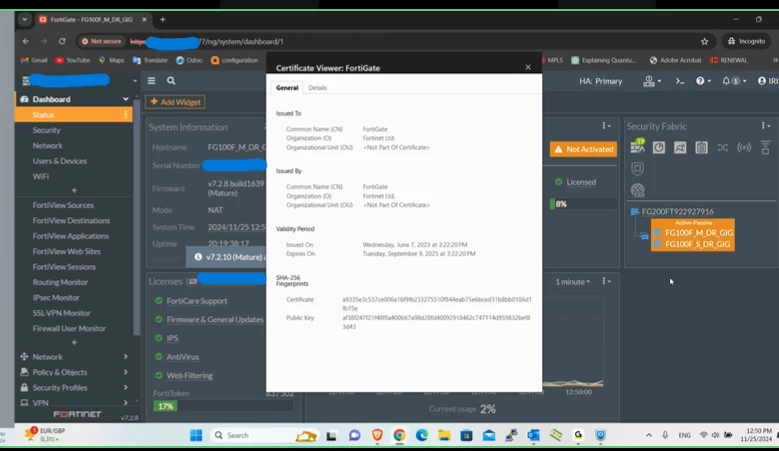
Task: Open the Odoo bookmark
Action: 189,60
